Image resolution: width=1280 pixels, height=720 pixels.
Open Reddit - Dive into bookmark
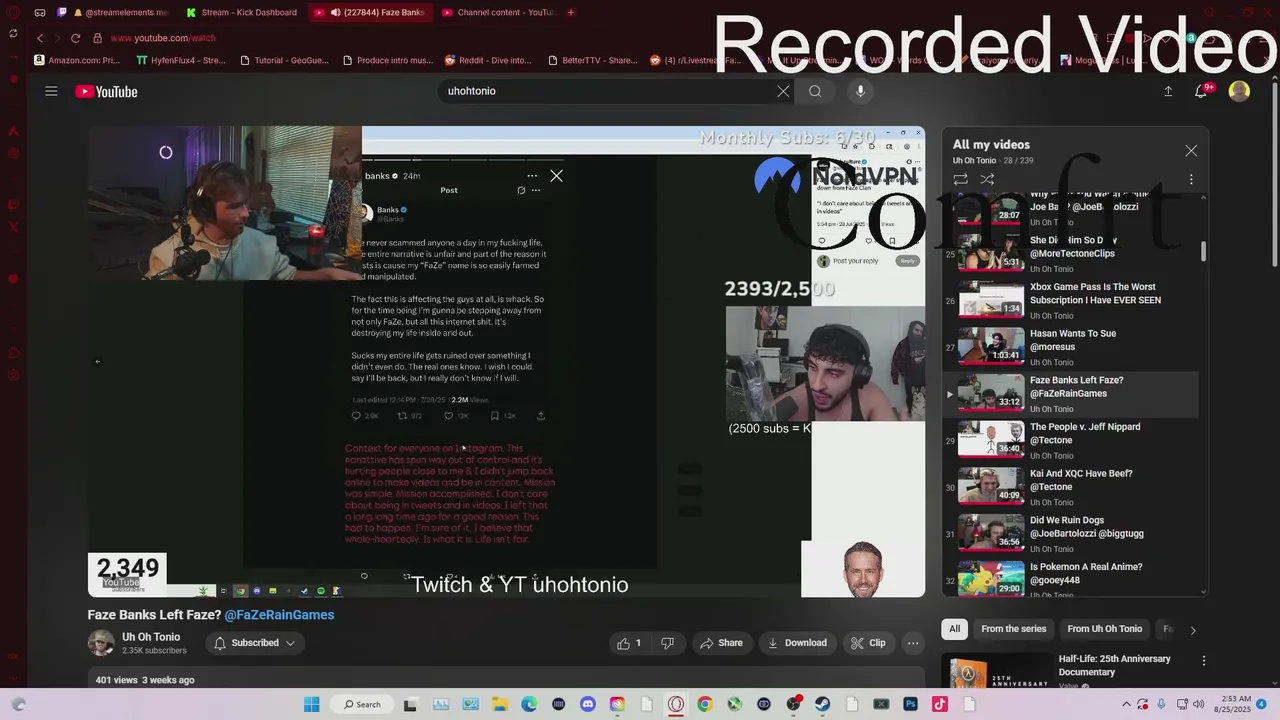pyautogui.click(x=488, y=60)
